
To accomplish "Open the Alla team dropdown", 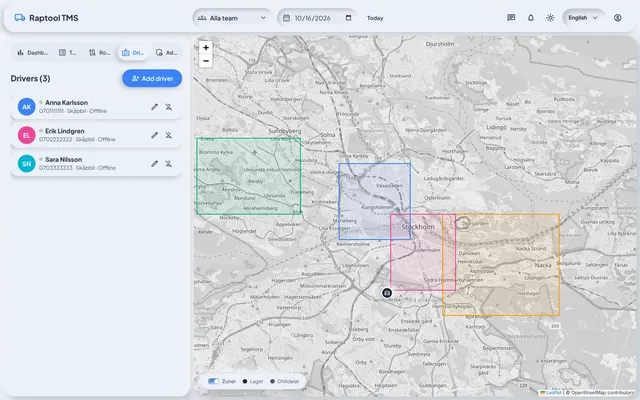I will point(232,18).
